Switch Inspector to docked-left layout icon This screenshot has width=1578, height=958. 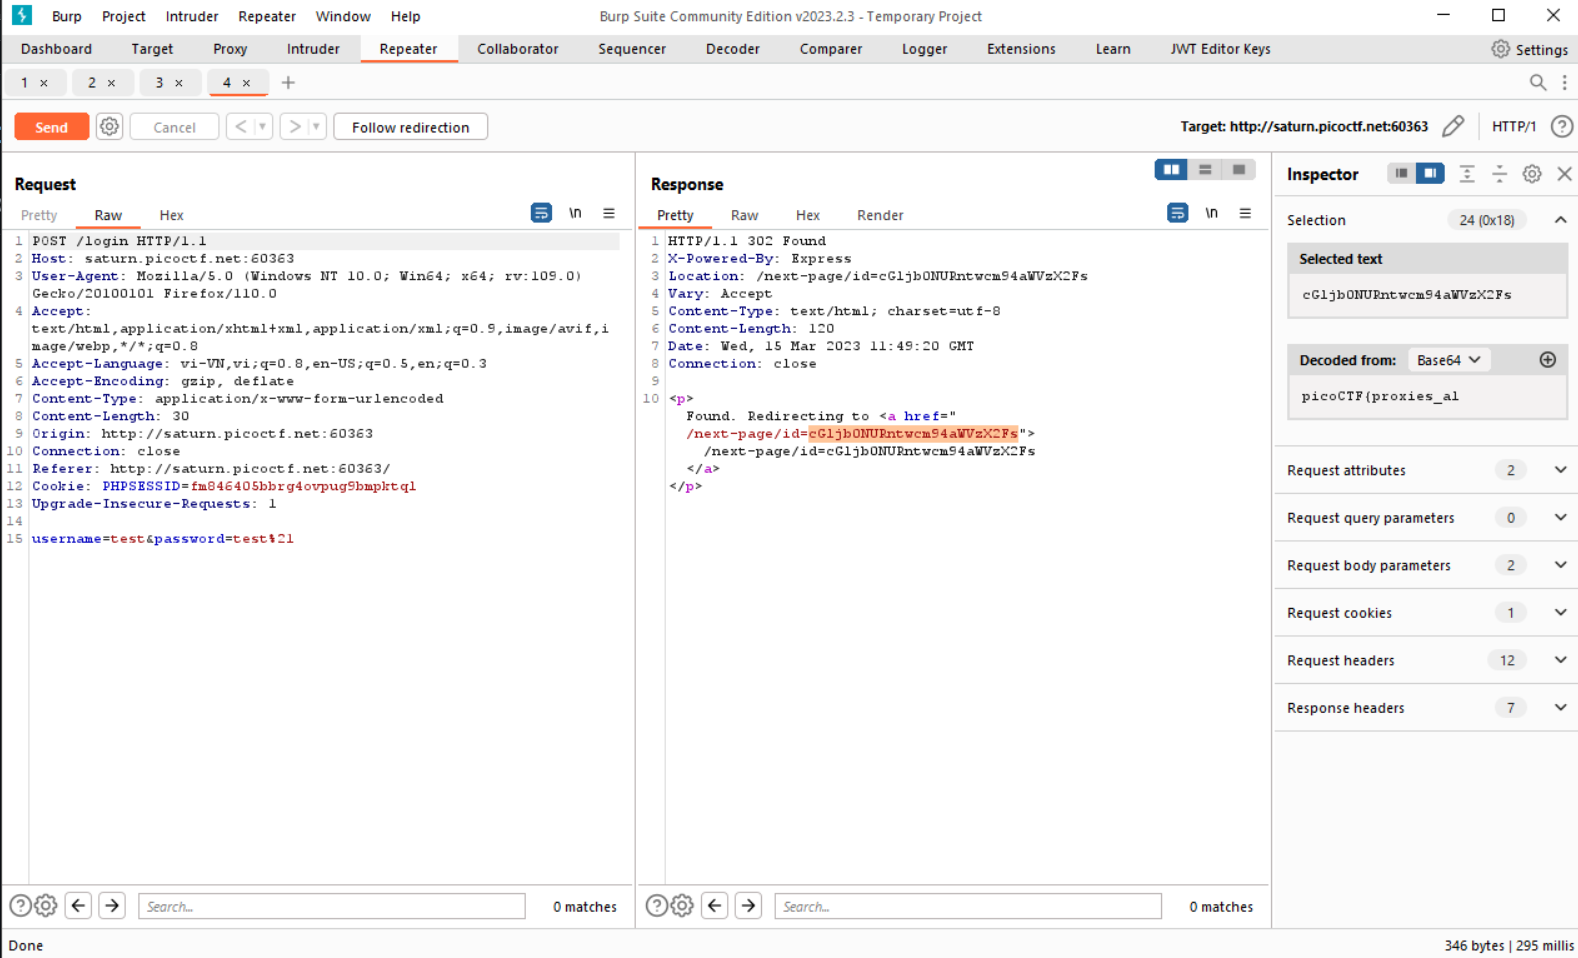[x=1401, y=174]
